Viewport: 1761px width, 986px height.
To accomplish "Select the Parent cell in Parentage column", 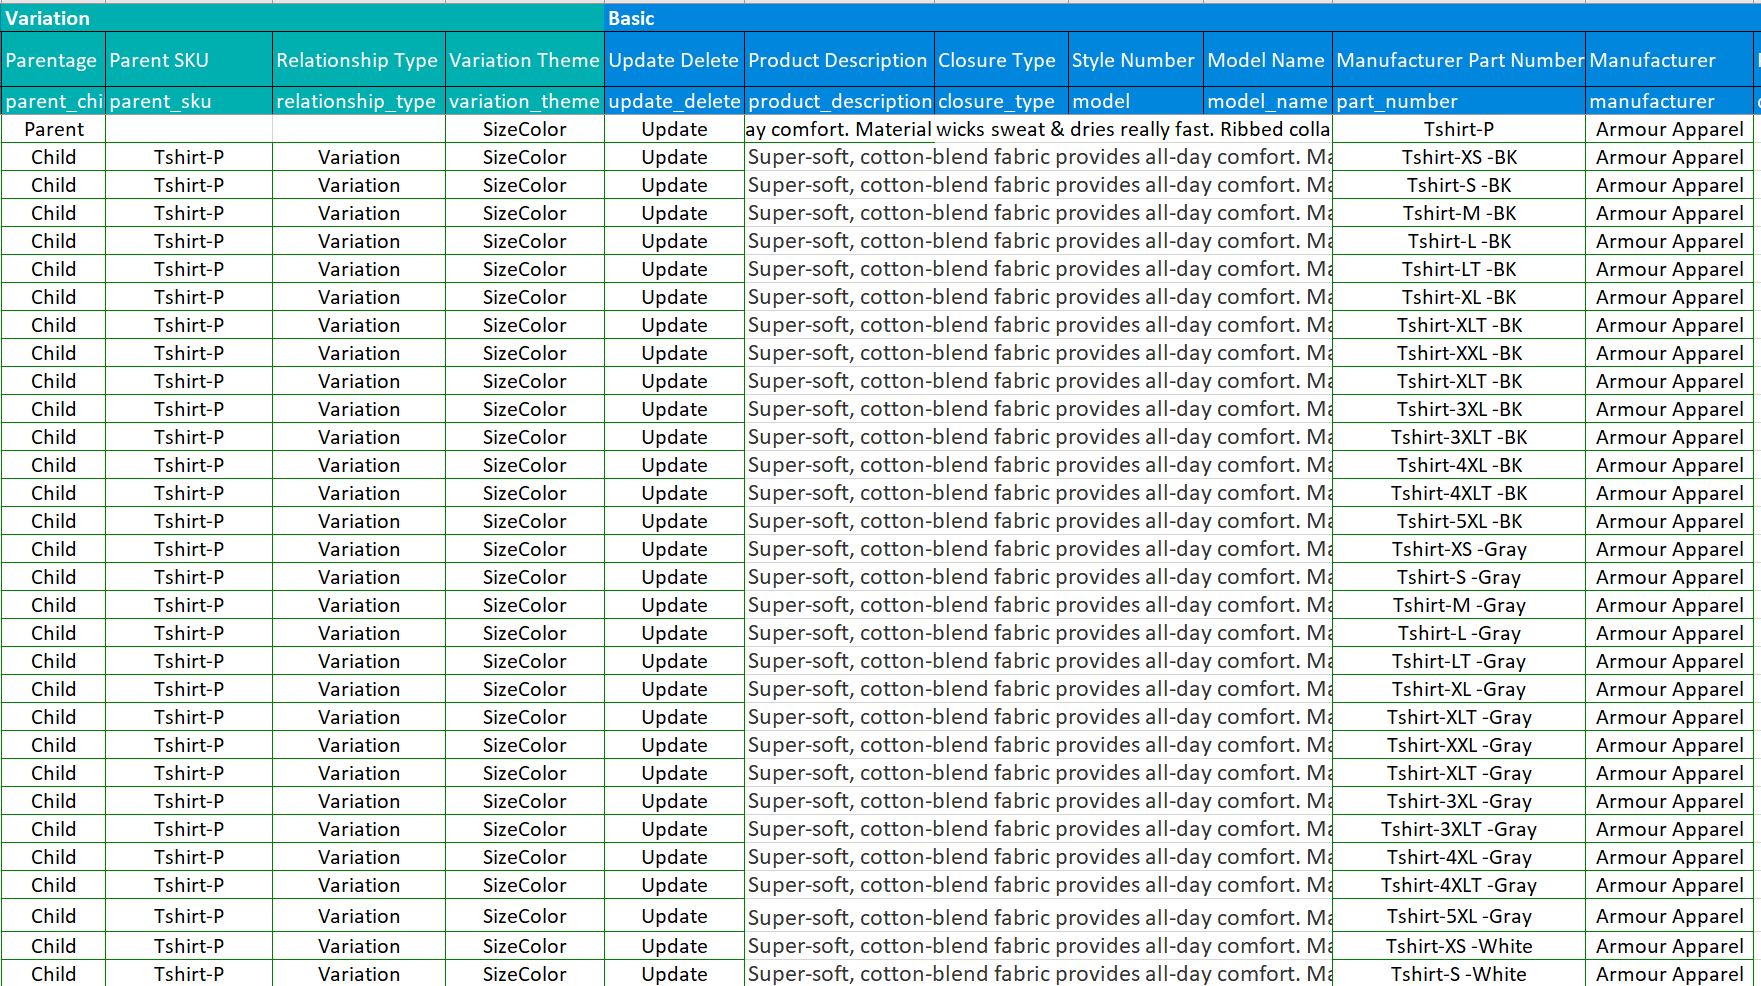I will (53, 129).
